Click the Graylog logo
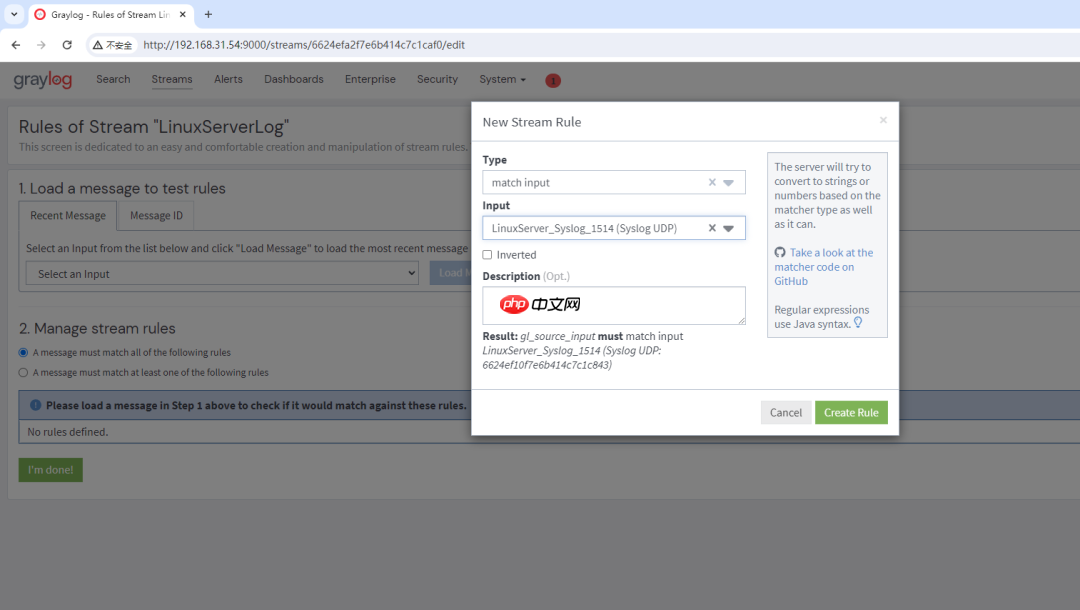 (x=43, y=80)
